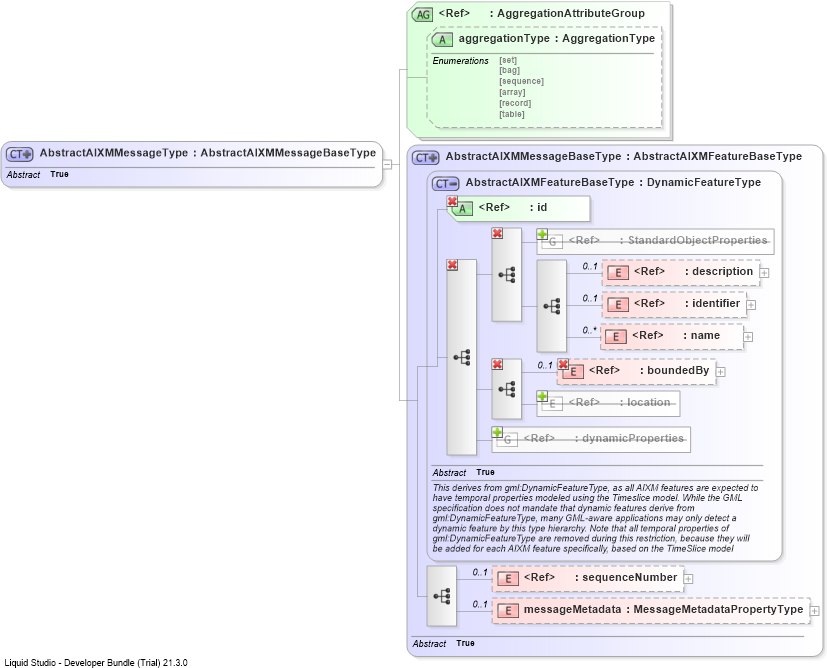This screenshot has height=668, width=827.
Task: Click the Enumerations label
Action: pos(460,61)
